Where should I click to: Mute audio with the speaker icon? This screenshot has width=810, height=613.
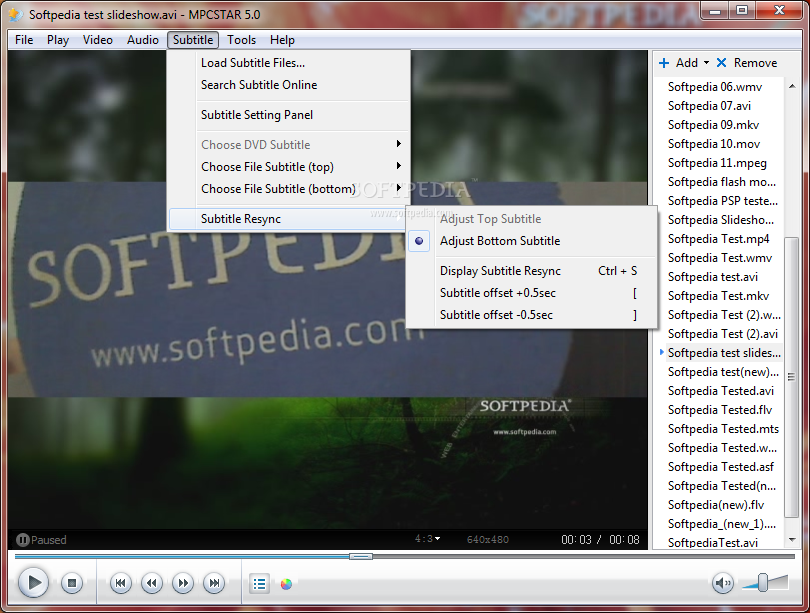723,584
